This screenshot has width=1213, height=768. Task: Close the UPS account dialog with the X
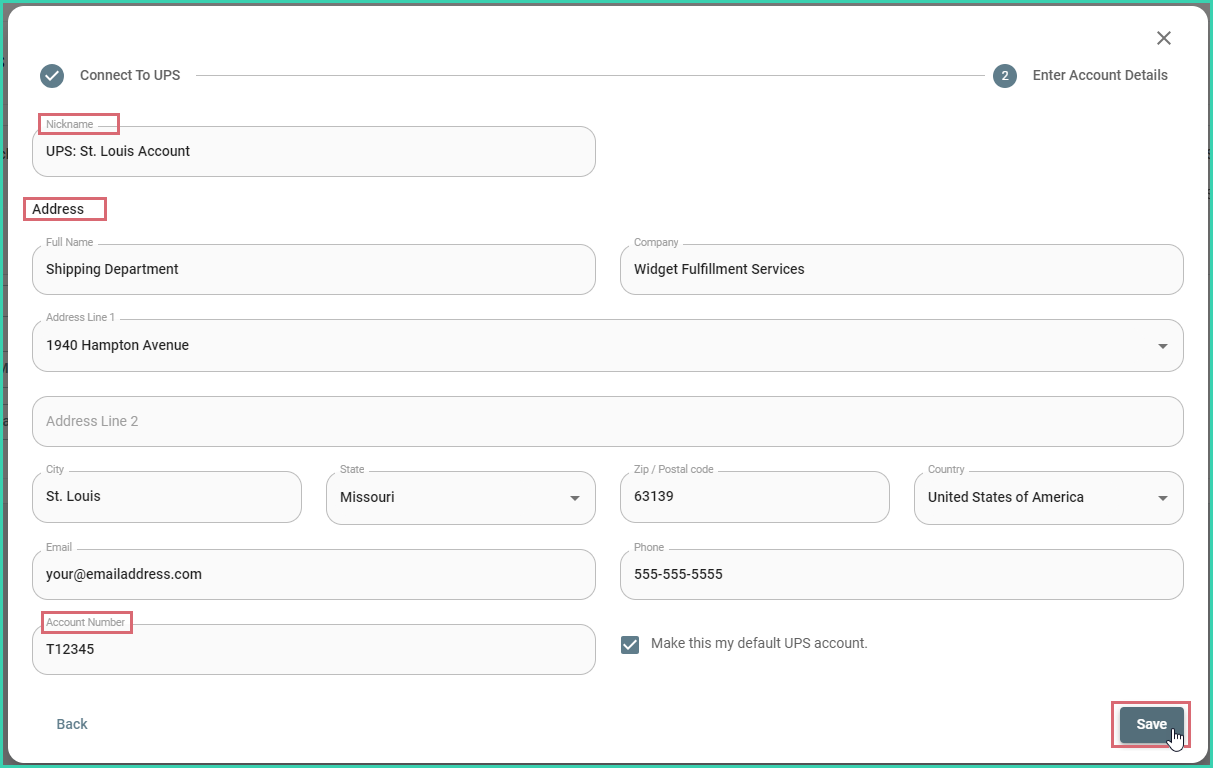(1163, 37)
